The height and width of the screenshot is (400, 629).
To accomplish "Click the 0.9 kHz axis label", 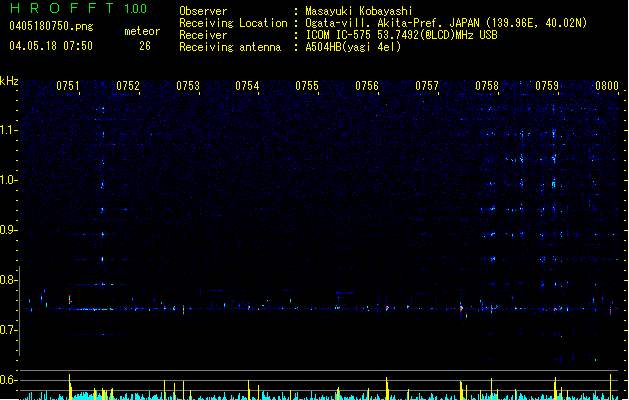I will click(x=8, y=230).
